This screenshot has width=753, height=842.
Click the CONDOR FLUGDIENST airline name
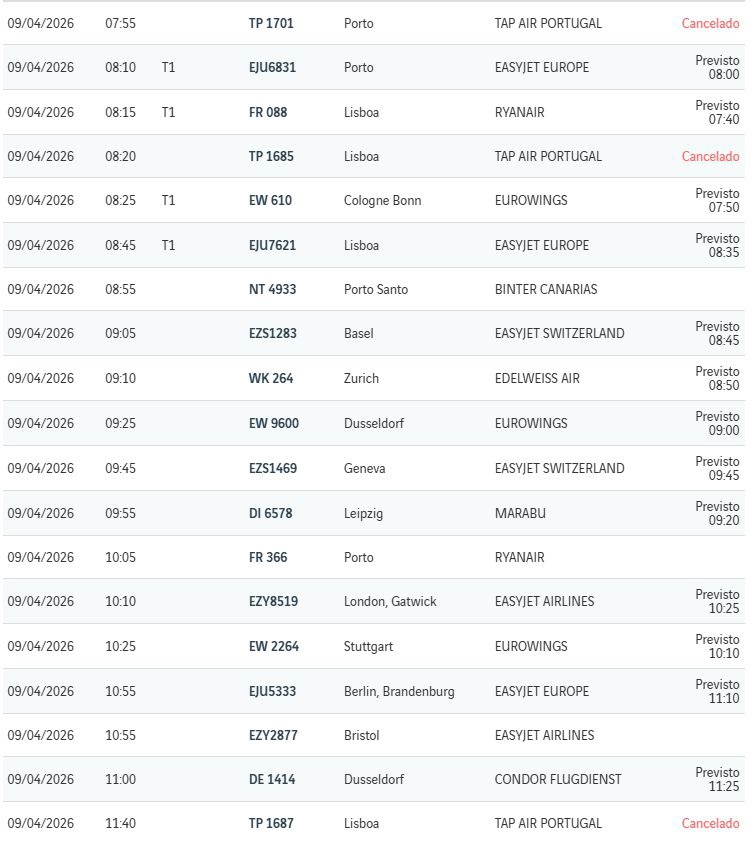coord(558,780)
